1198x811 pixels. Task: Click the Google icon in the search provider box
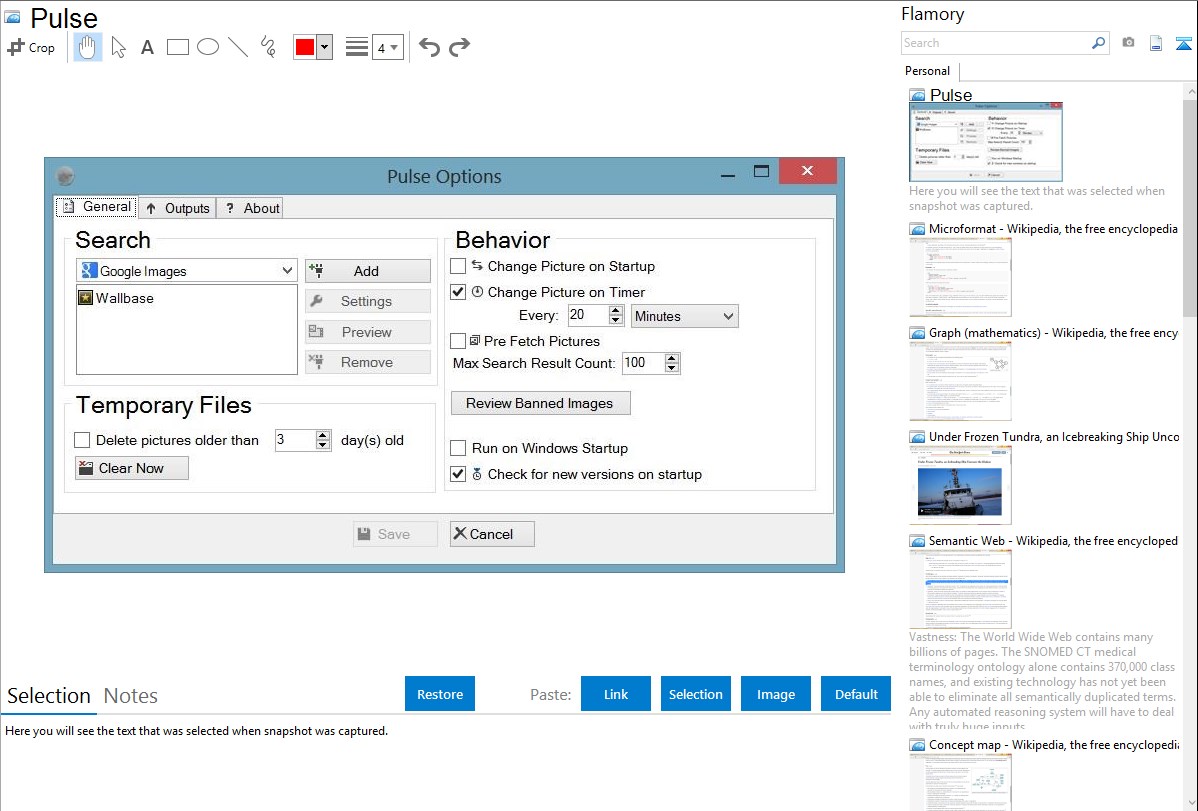click(x=89, y=271)
